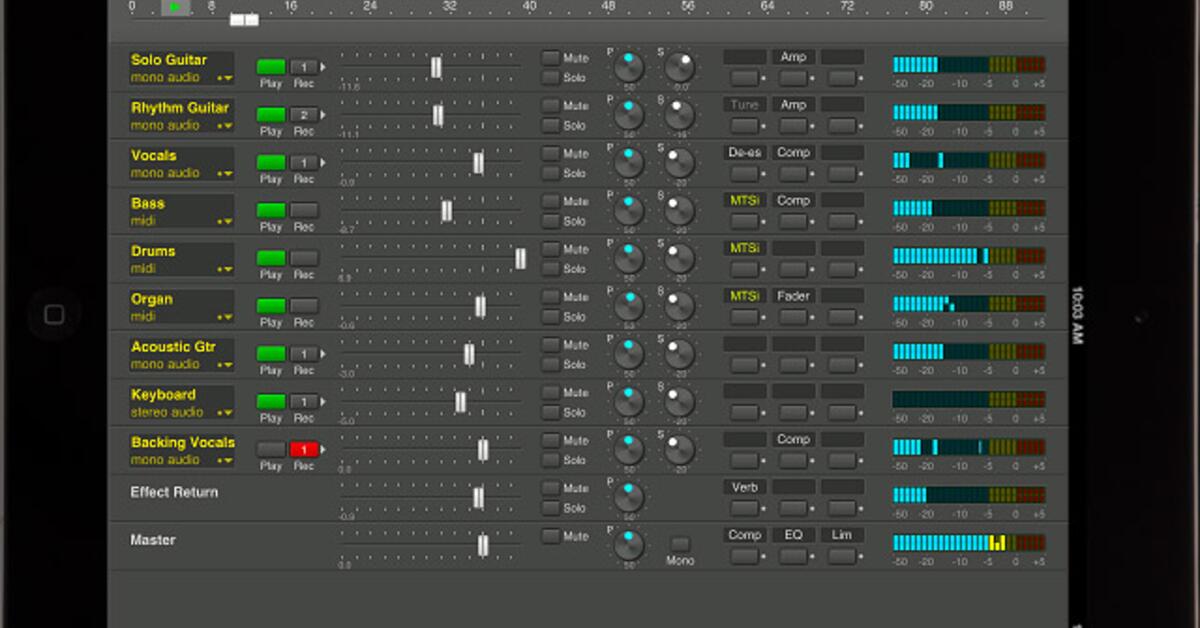Open the Comp effect on the Bass track

coord(793,200)
